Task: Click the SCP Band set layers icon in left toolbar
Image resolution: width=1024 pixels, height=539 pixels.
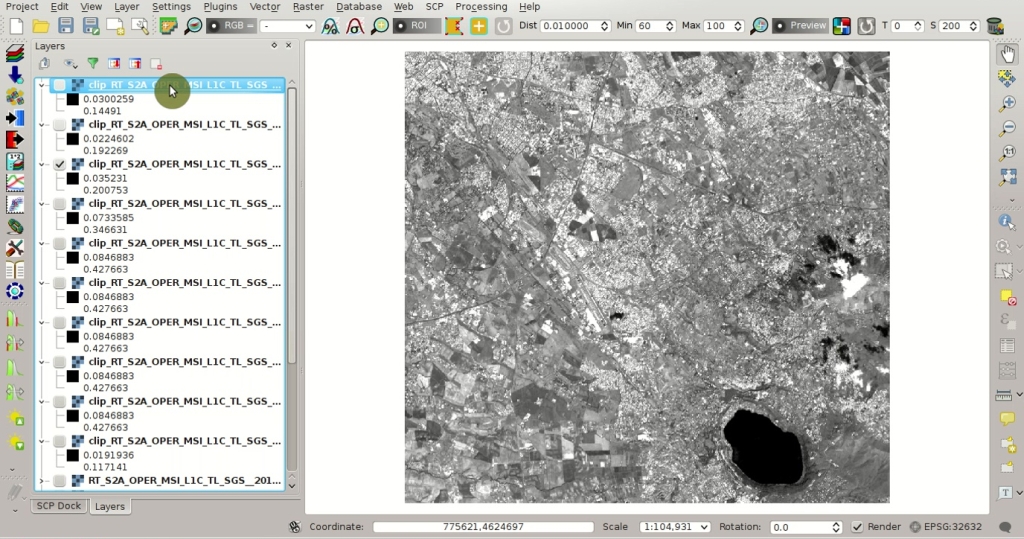Action: 15,53
